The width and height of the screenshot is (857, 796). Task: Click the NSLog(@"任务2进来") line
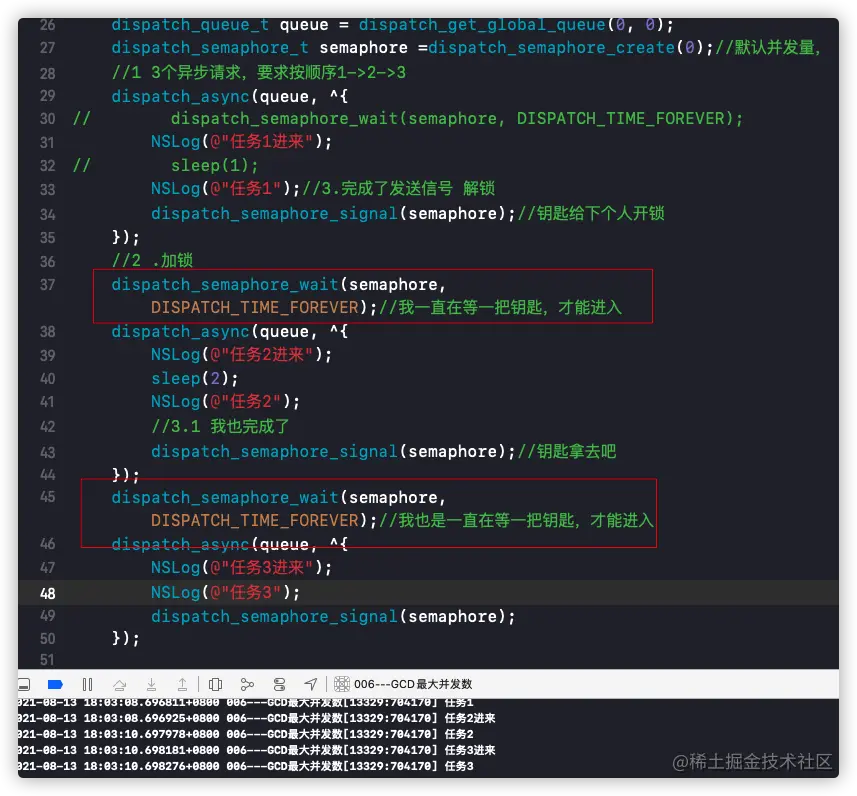coord(242,355)
